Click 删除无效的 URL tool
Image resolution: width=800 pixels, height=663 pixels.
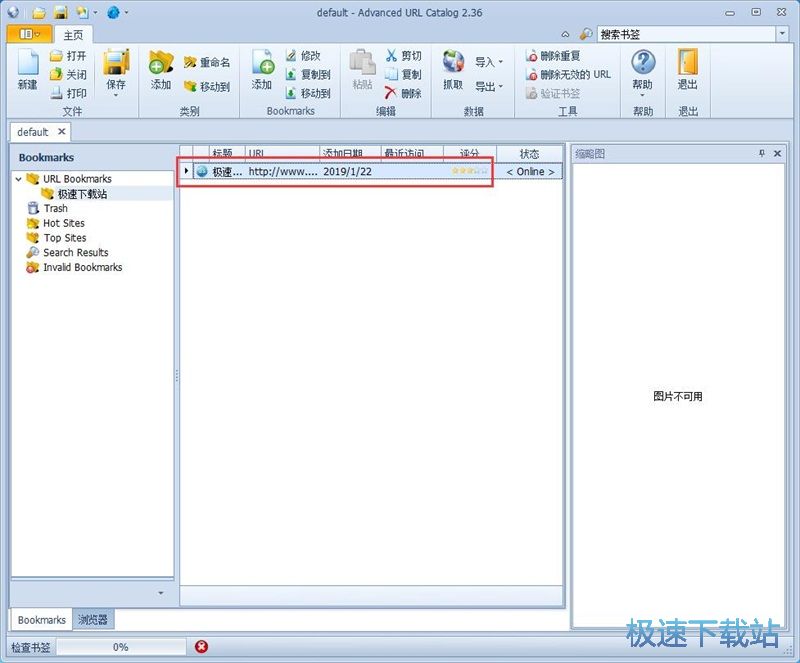coord(568,75)
